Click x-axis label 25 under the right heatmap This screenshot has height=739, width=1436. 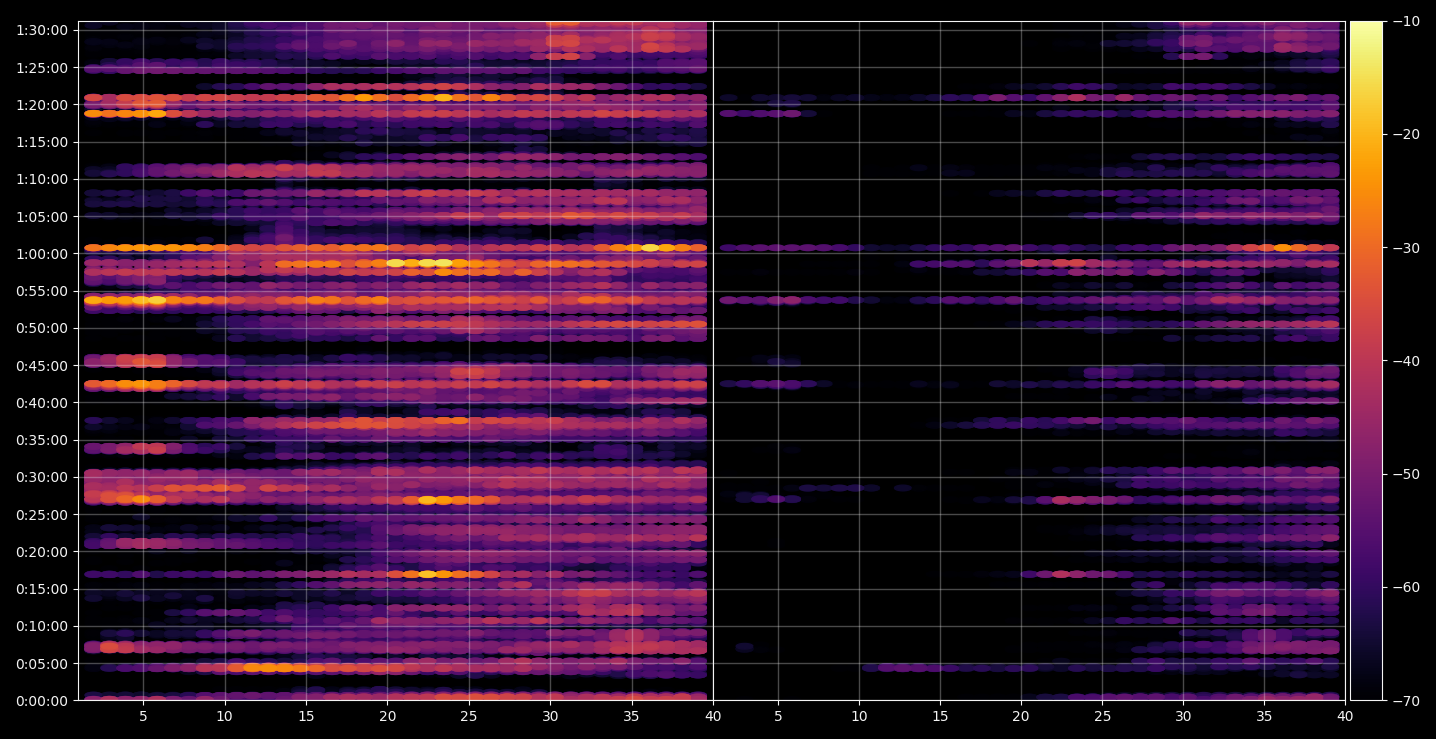tap(1102, 717)
